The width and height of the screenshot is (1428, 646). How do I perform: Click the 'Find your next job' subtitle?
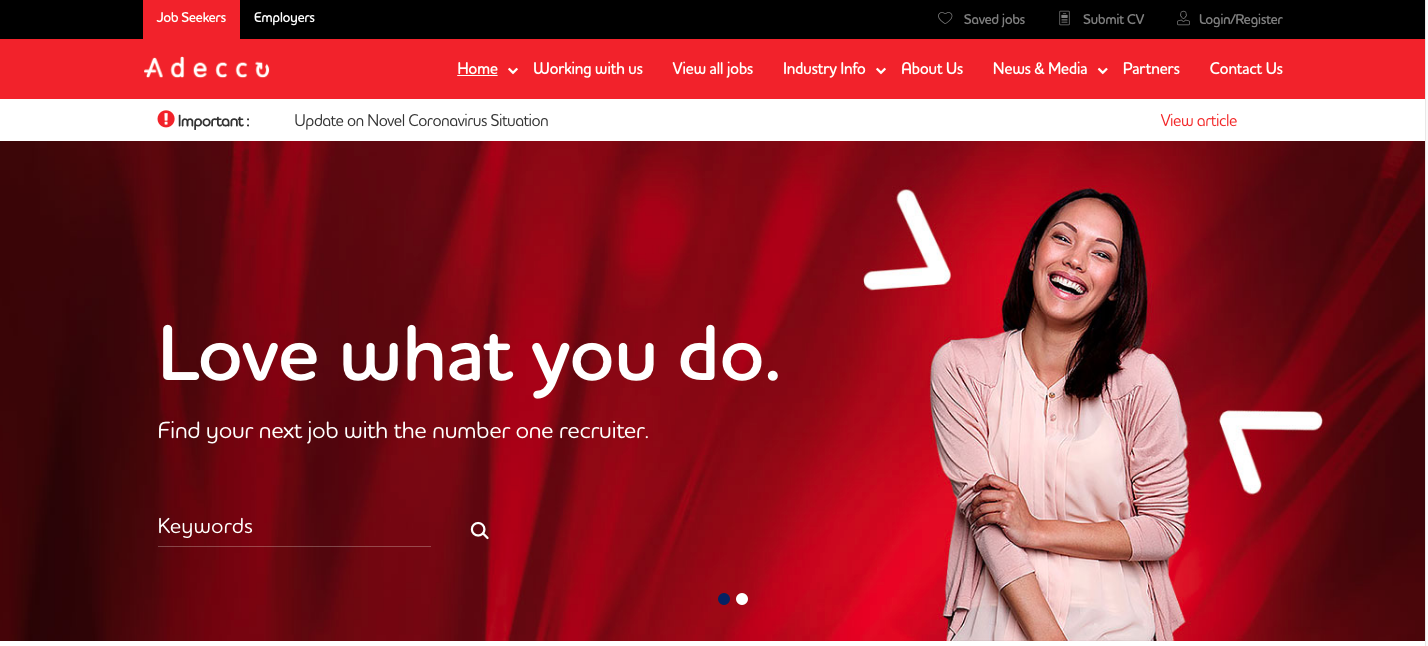coord(403,431)
